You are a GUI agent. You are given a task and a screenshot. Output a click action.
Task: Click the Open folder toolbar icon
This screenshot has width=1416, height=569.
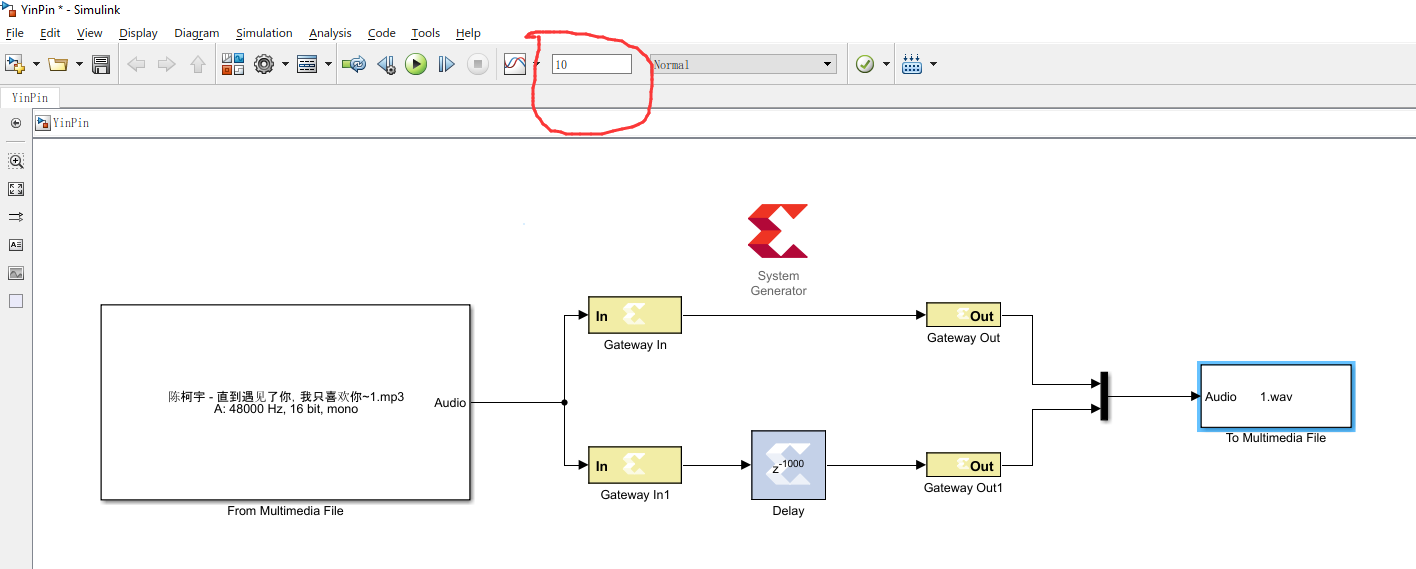tap(58, 64)
